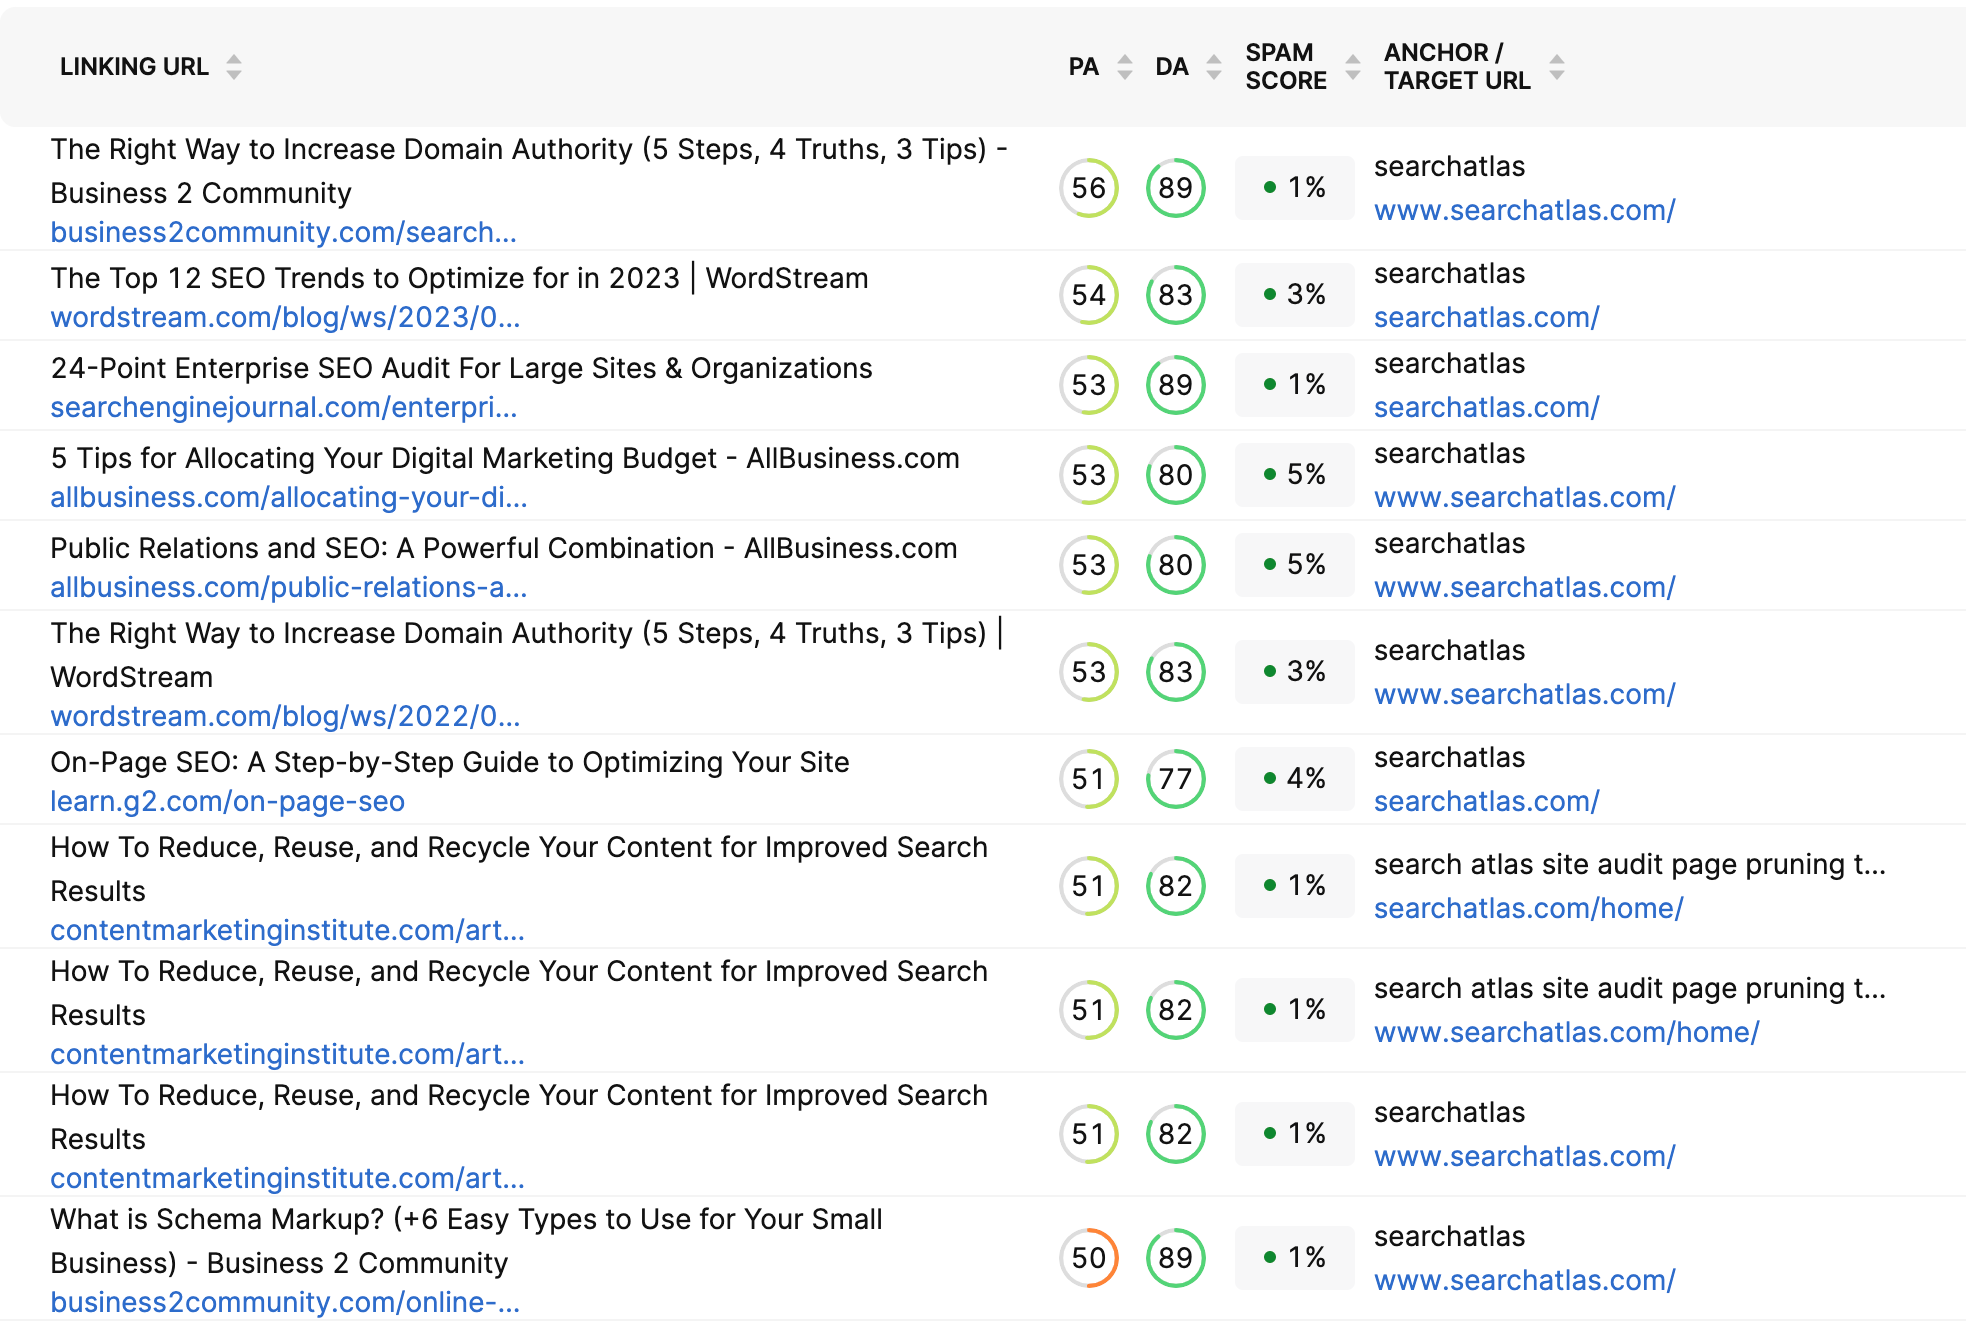Open the searchenginejournal.com/enterpri link
Viewport: 1966px width, 1330px height.
pos(285,407)
